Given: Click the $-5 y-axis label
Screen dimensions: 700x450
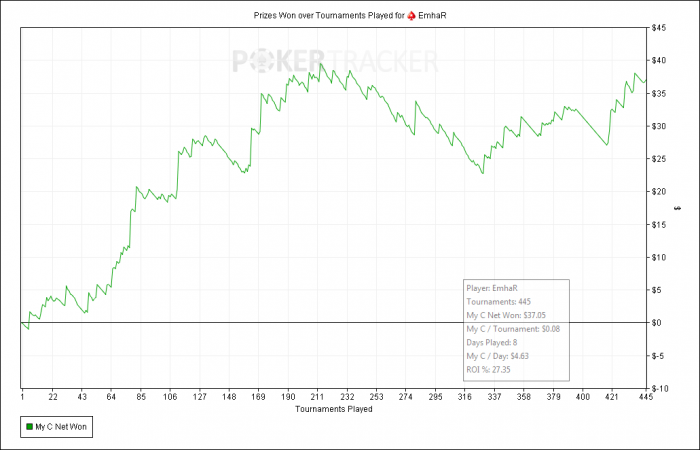Looking at the screenshot, I should pos(658,356).
